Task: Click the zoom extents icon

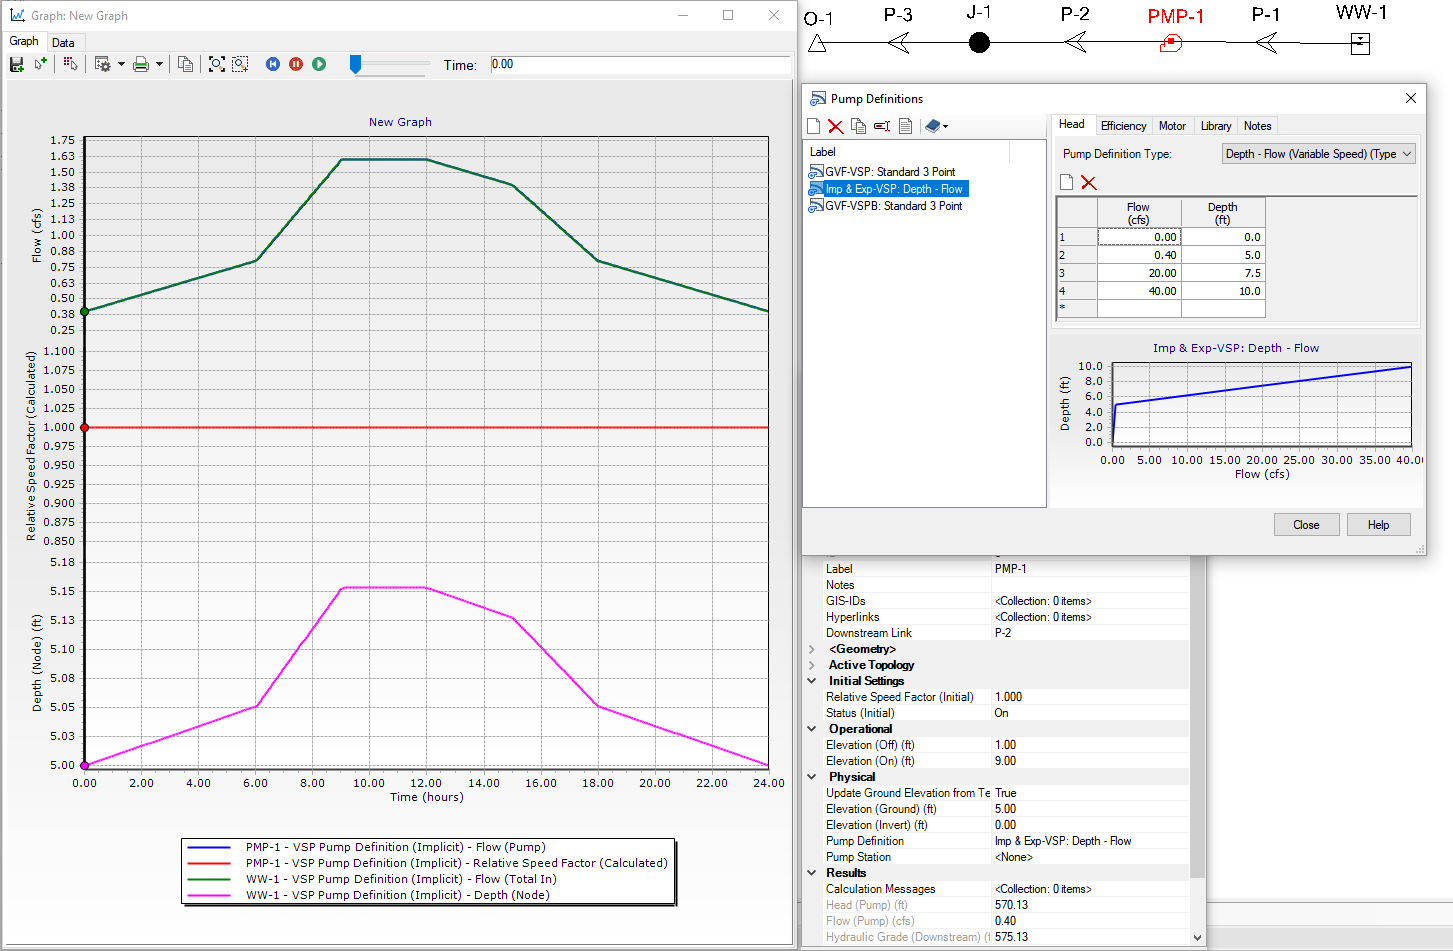Action: click(216, 64)
